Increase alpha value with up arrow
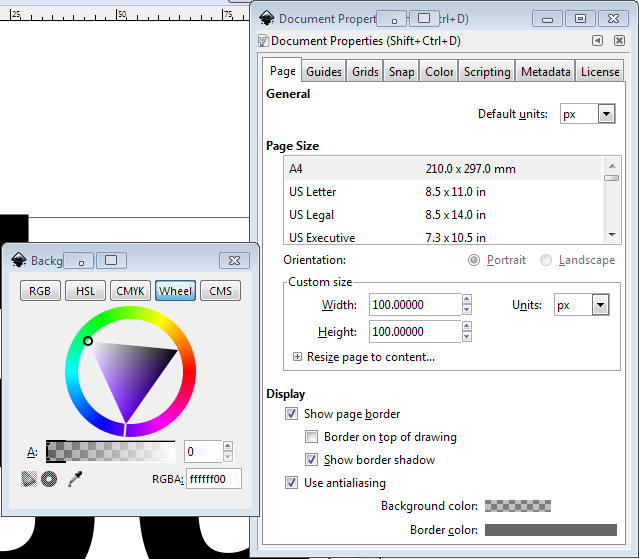 coord(228,446)
